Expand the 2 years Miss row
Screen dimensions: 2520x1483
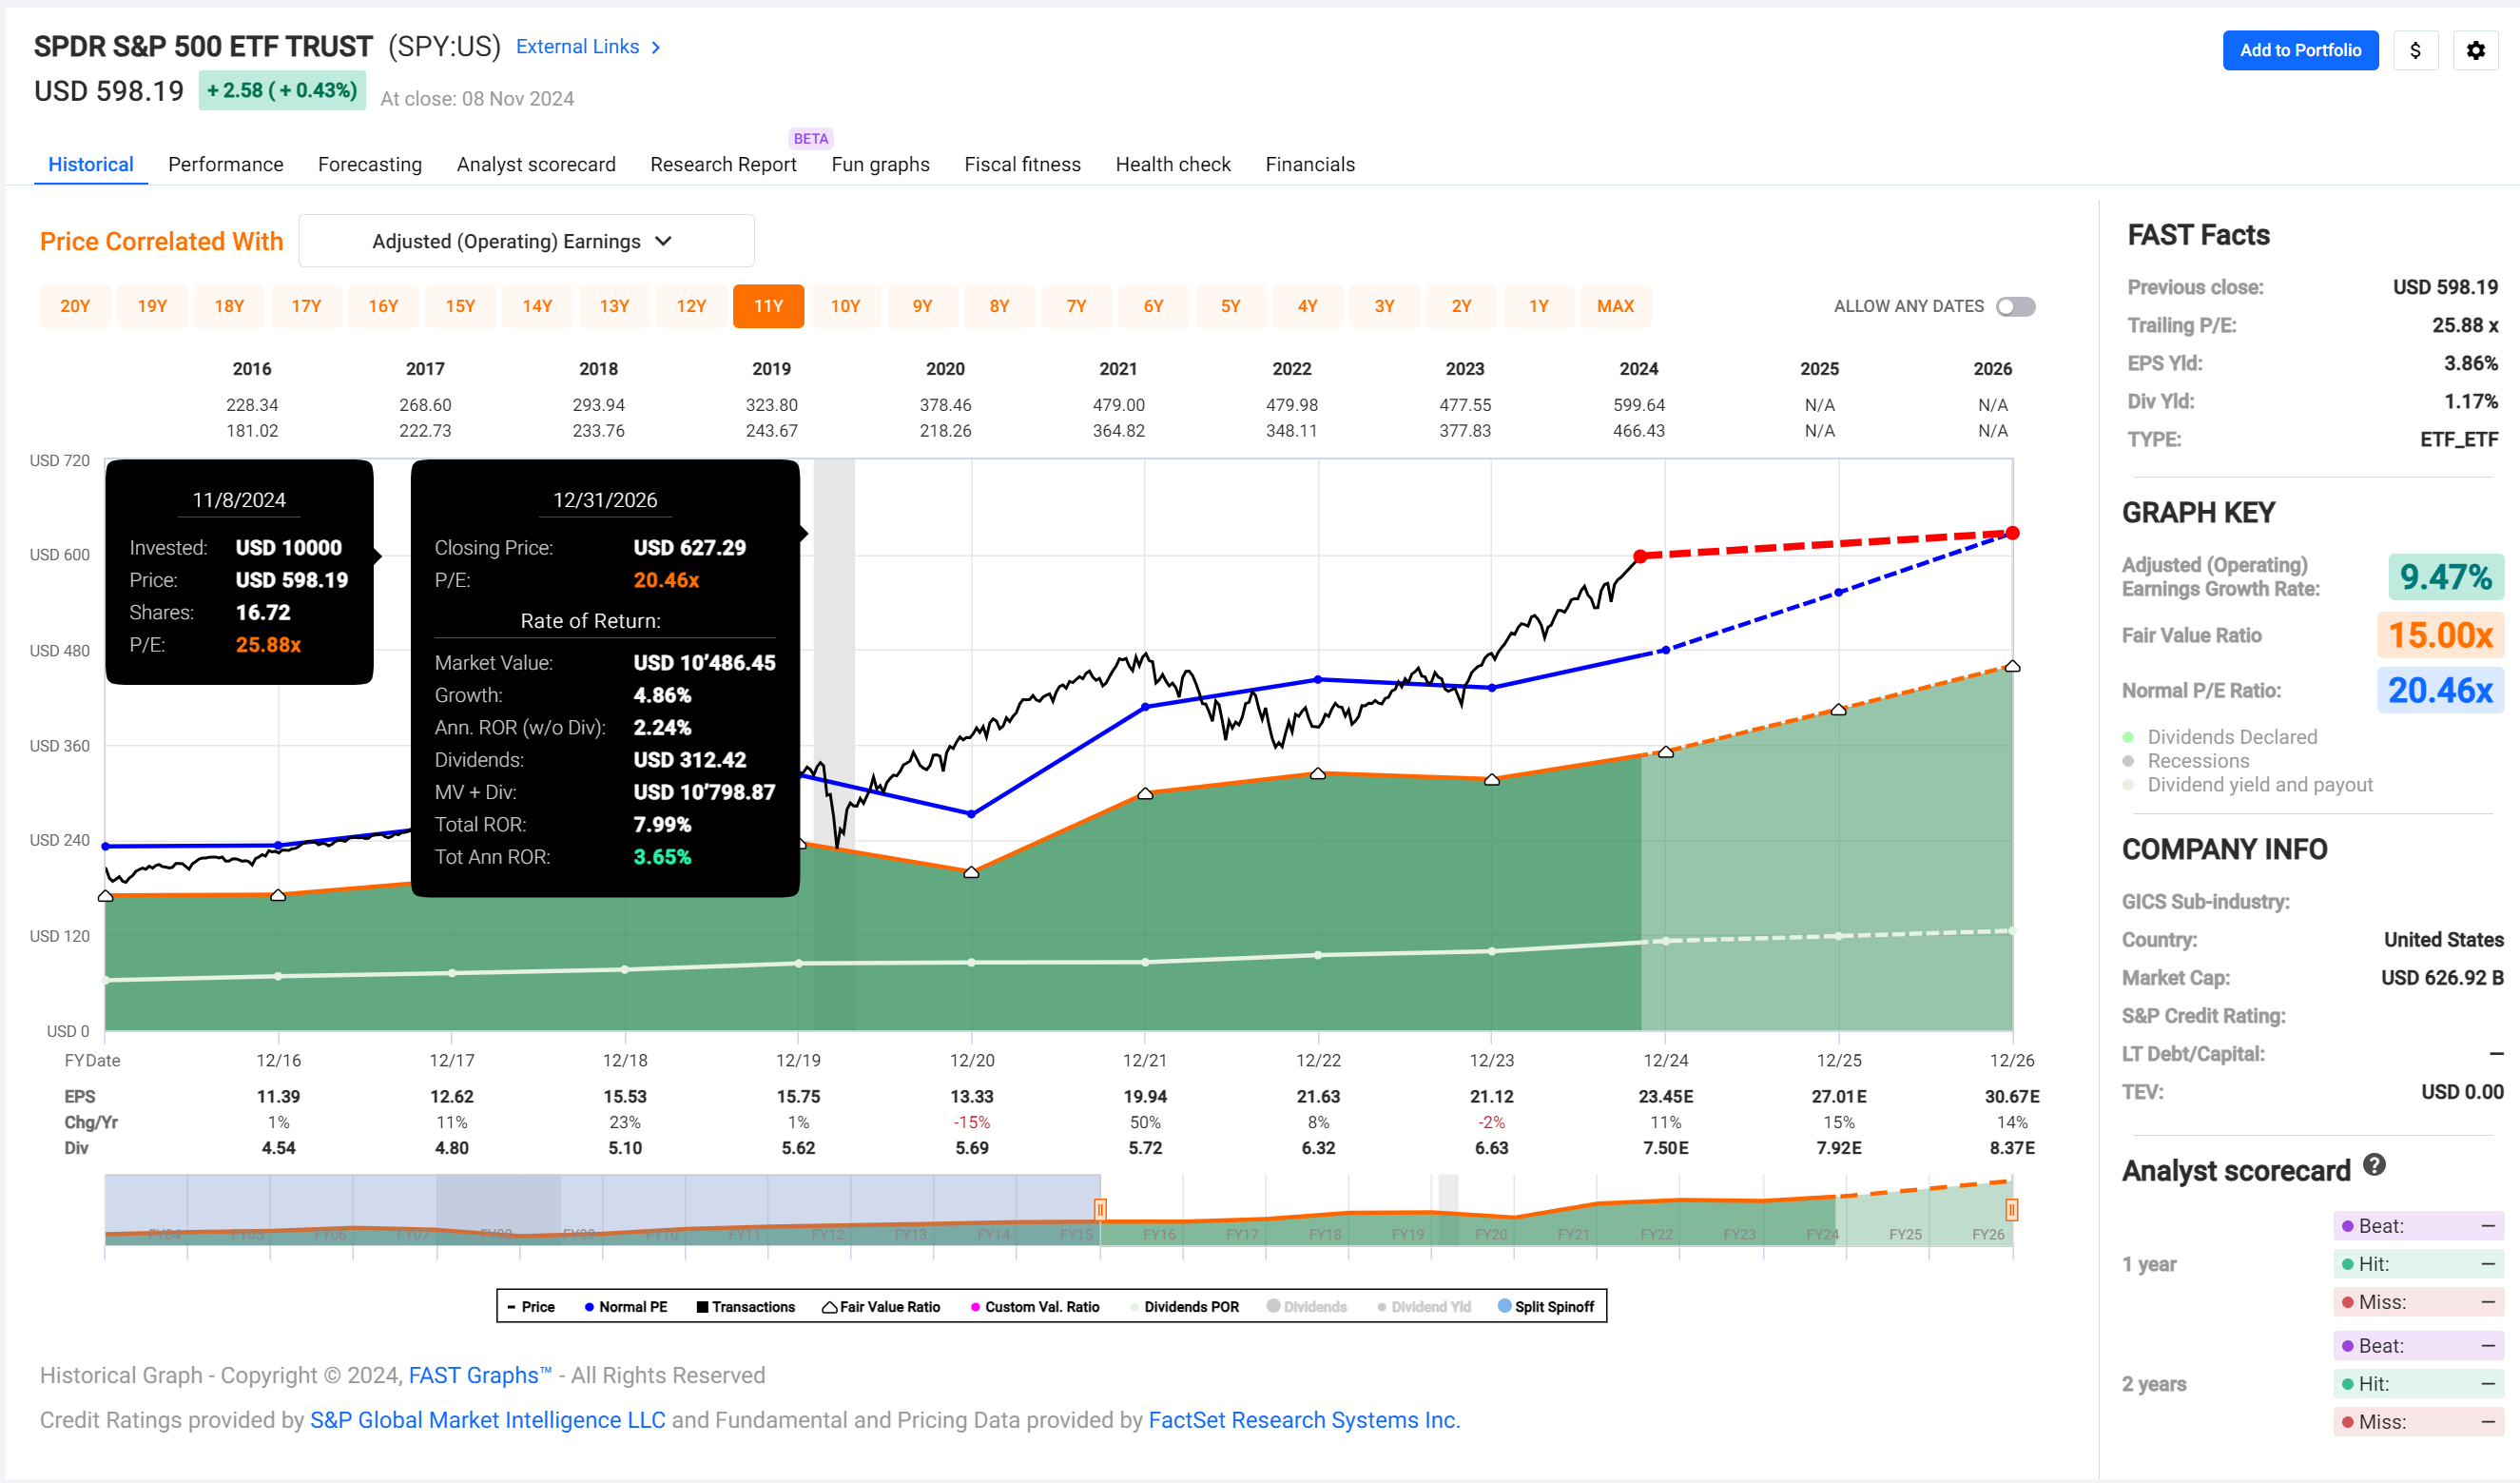point(2418,1421)
